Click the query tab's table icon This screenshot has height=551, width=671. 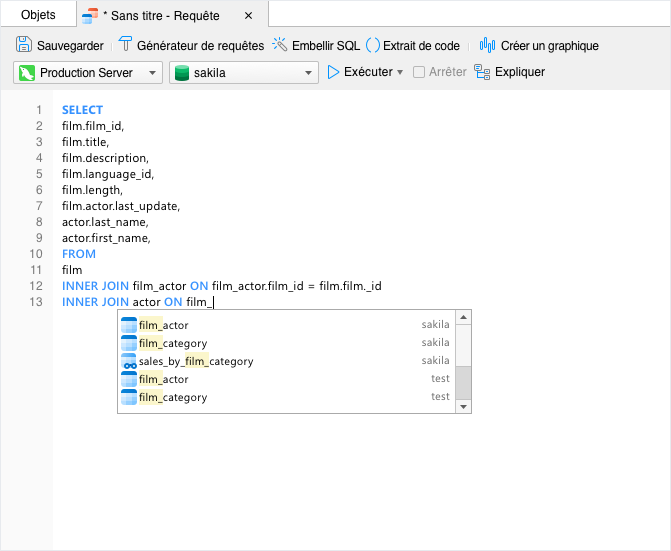90,16
